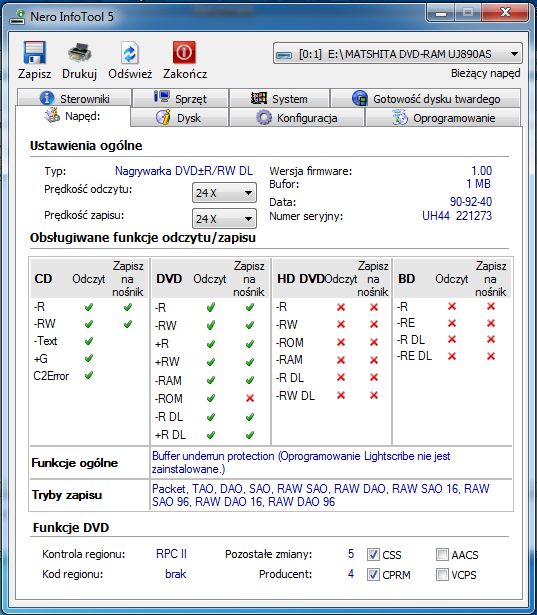Click the serial number 'UH44 221273'
Viewport: 537px width, 615px height.
coord(457,216)
